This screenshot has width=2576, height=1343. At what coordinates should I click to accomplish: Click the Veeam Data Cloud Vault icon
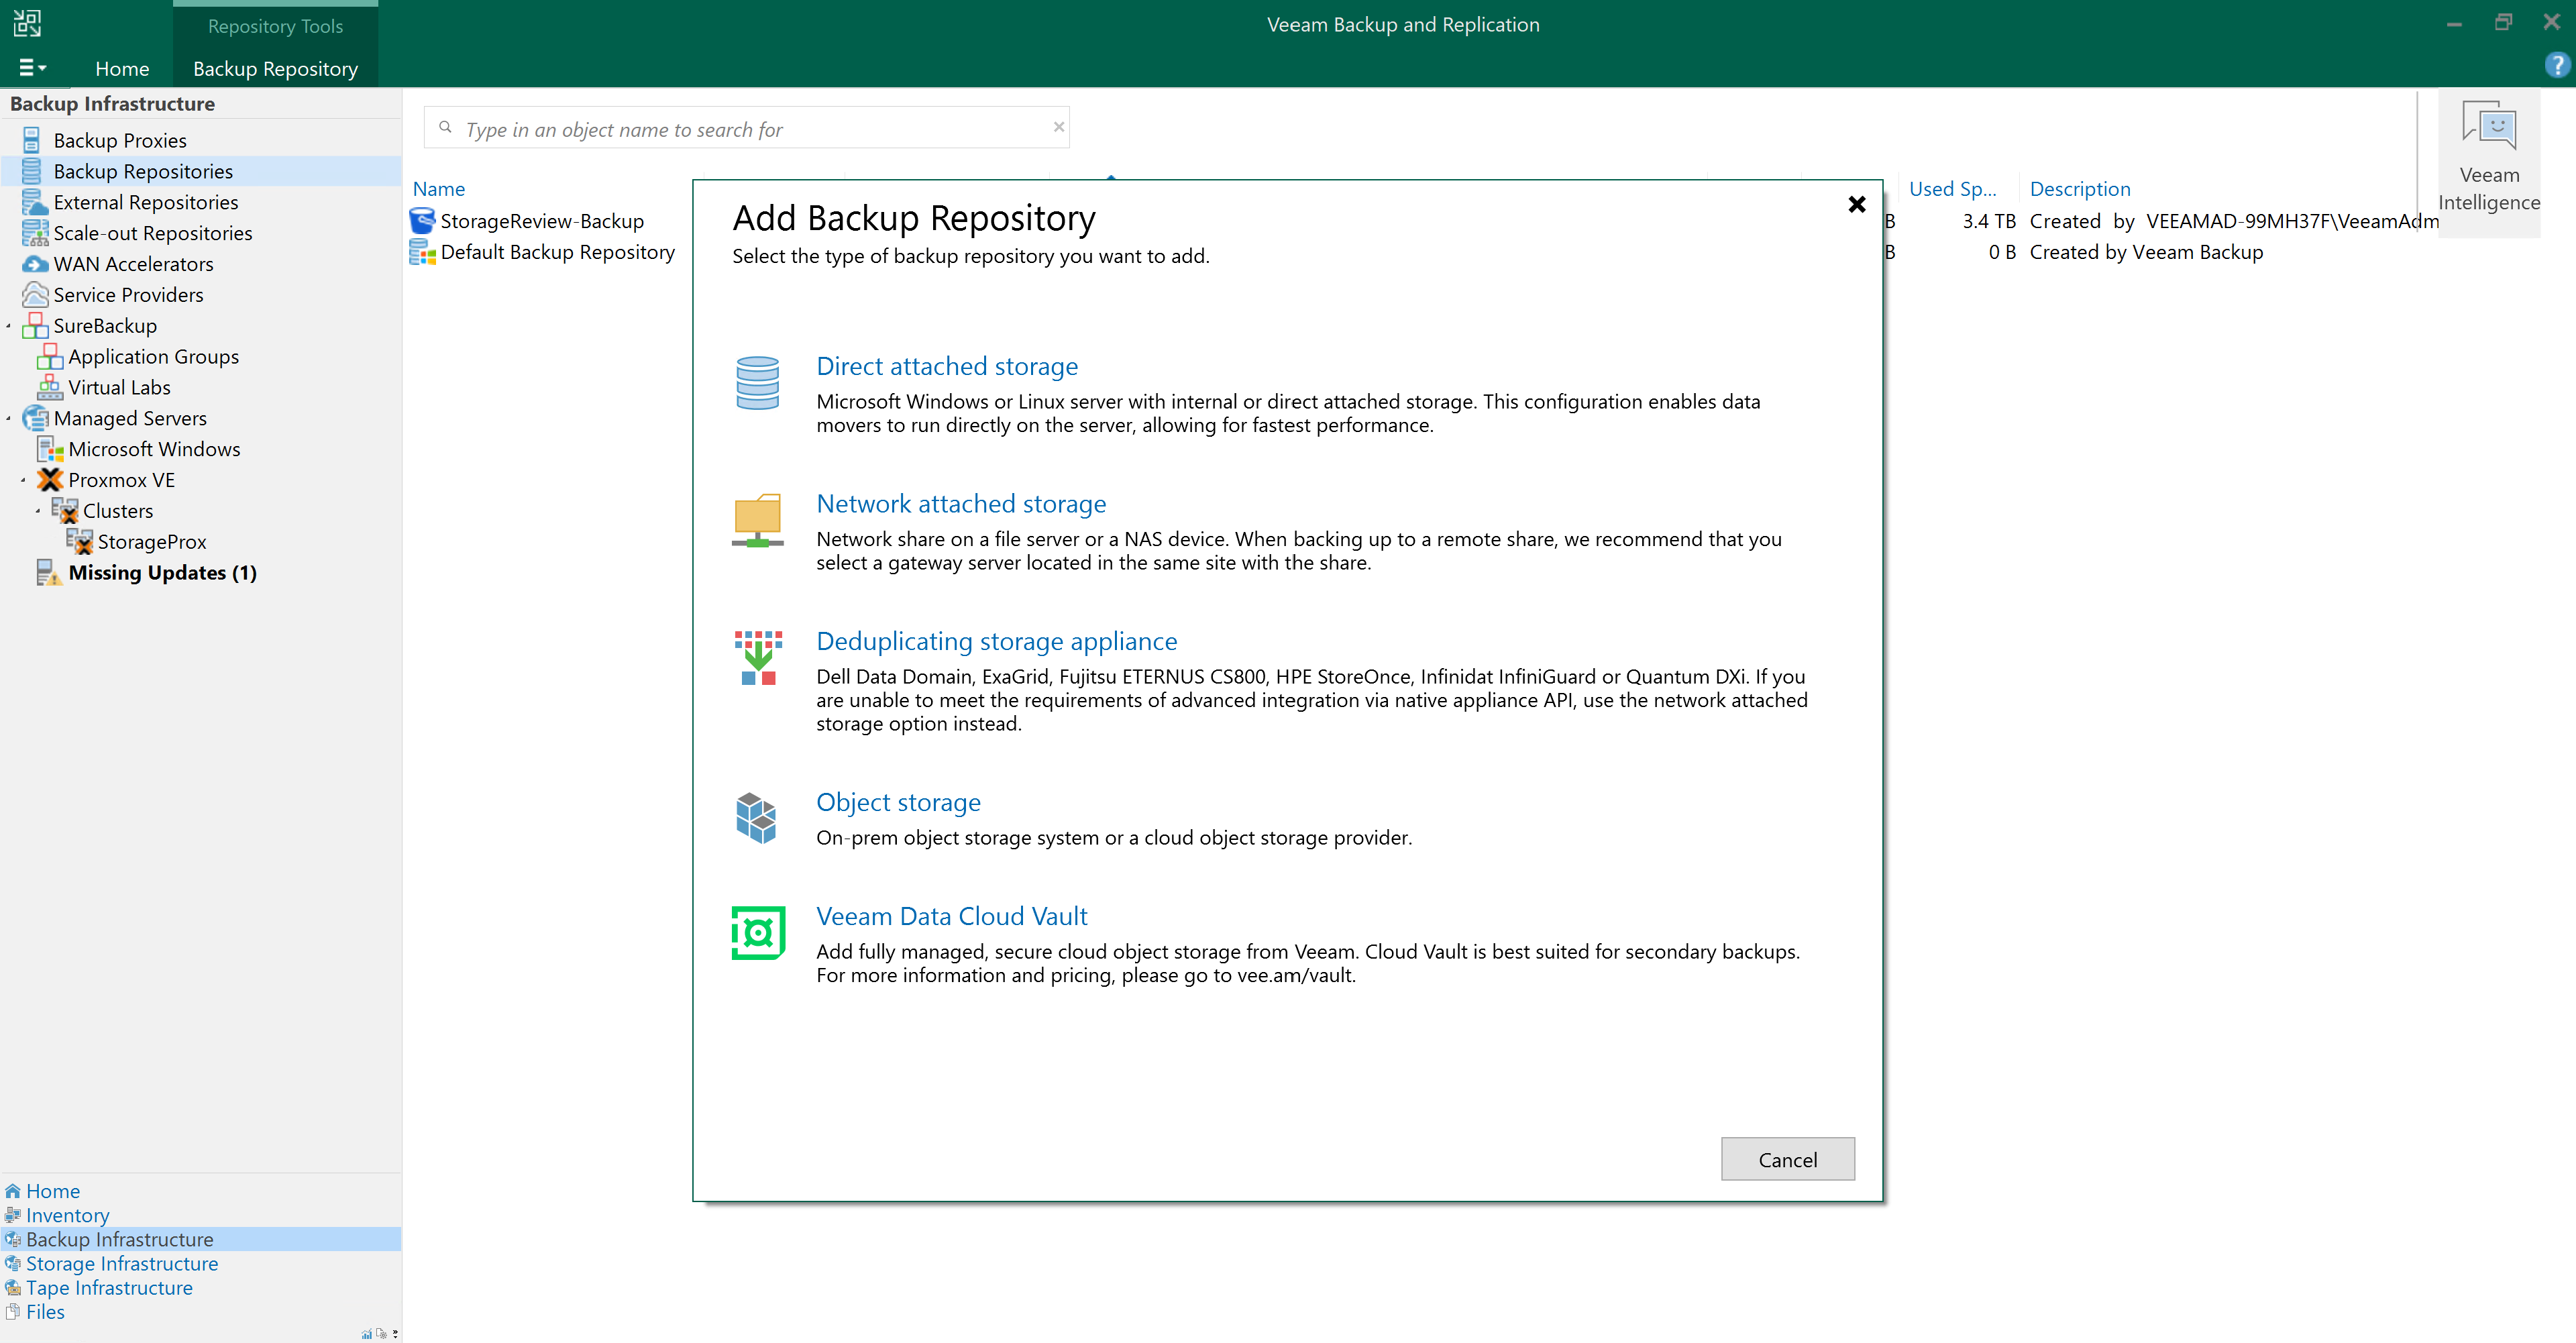[757, 932]
